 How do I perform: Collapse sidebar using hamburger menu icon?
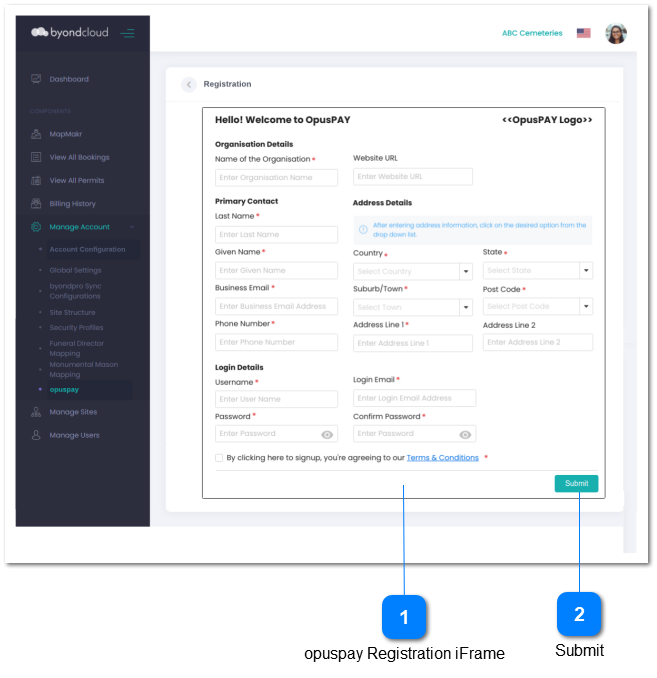(127, 33)
